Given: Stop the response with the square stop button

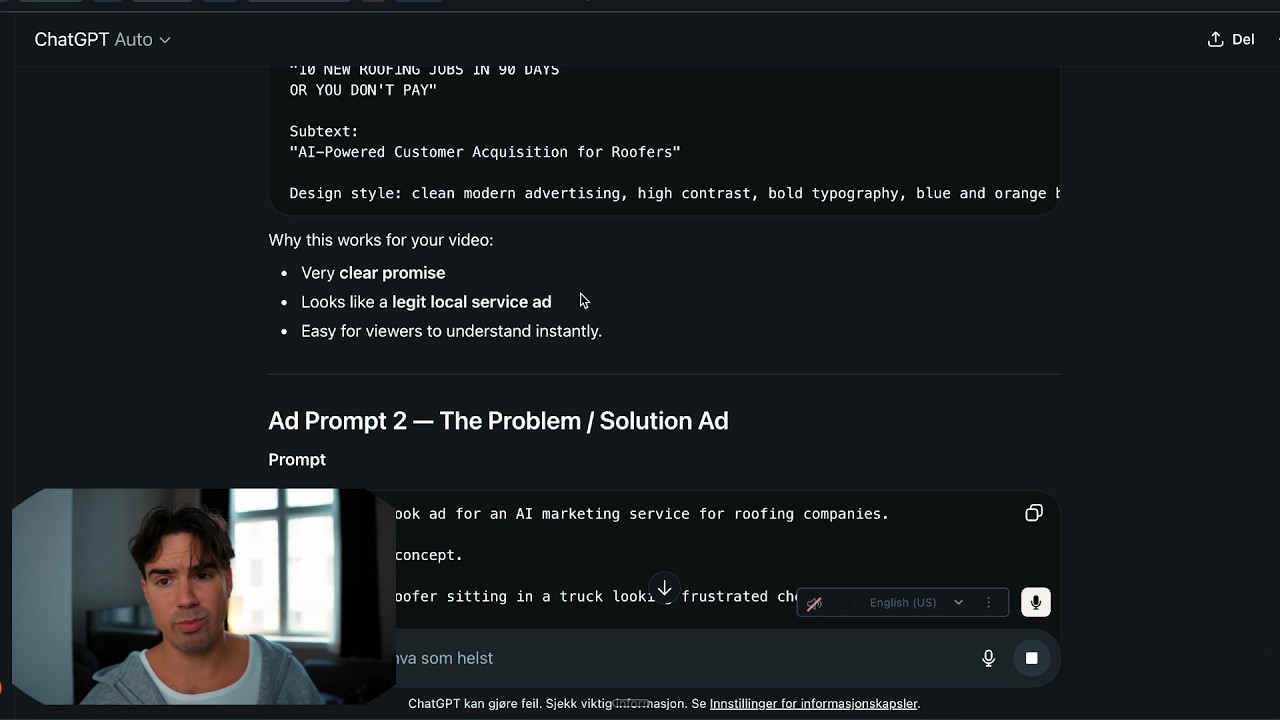Looking at the screenshot, I should [x=1032, y=658].
